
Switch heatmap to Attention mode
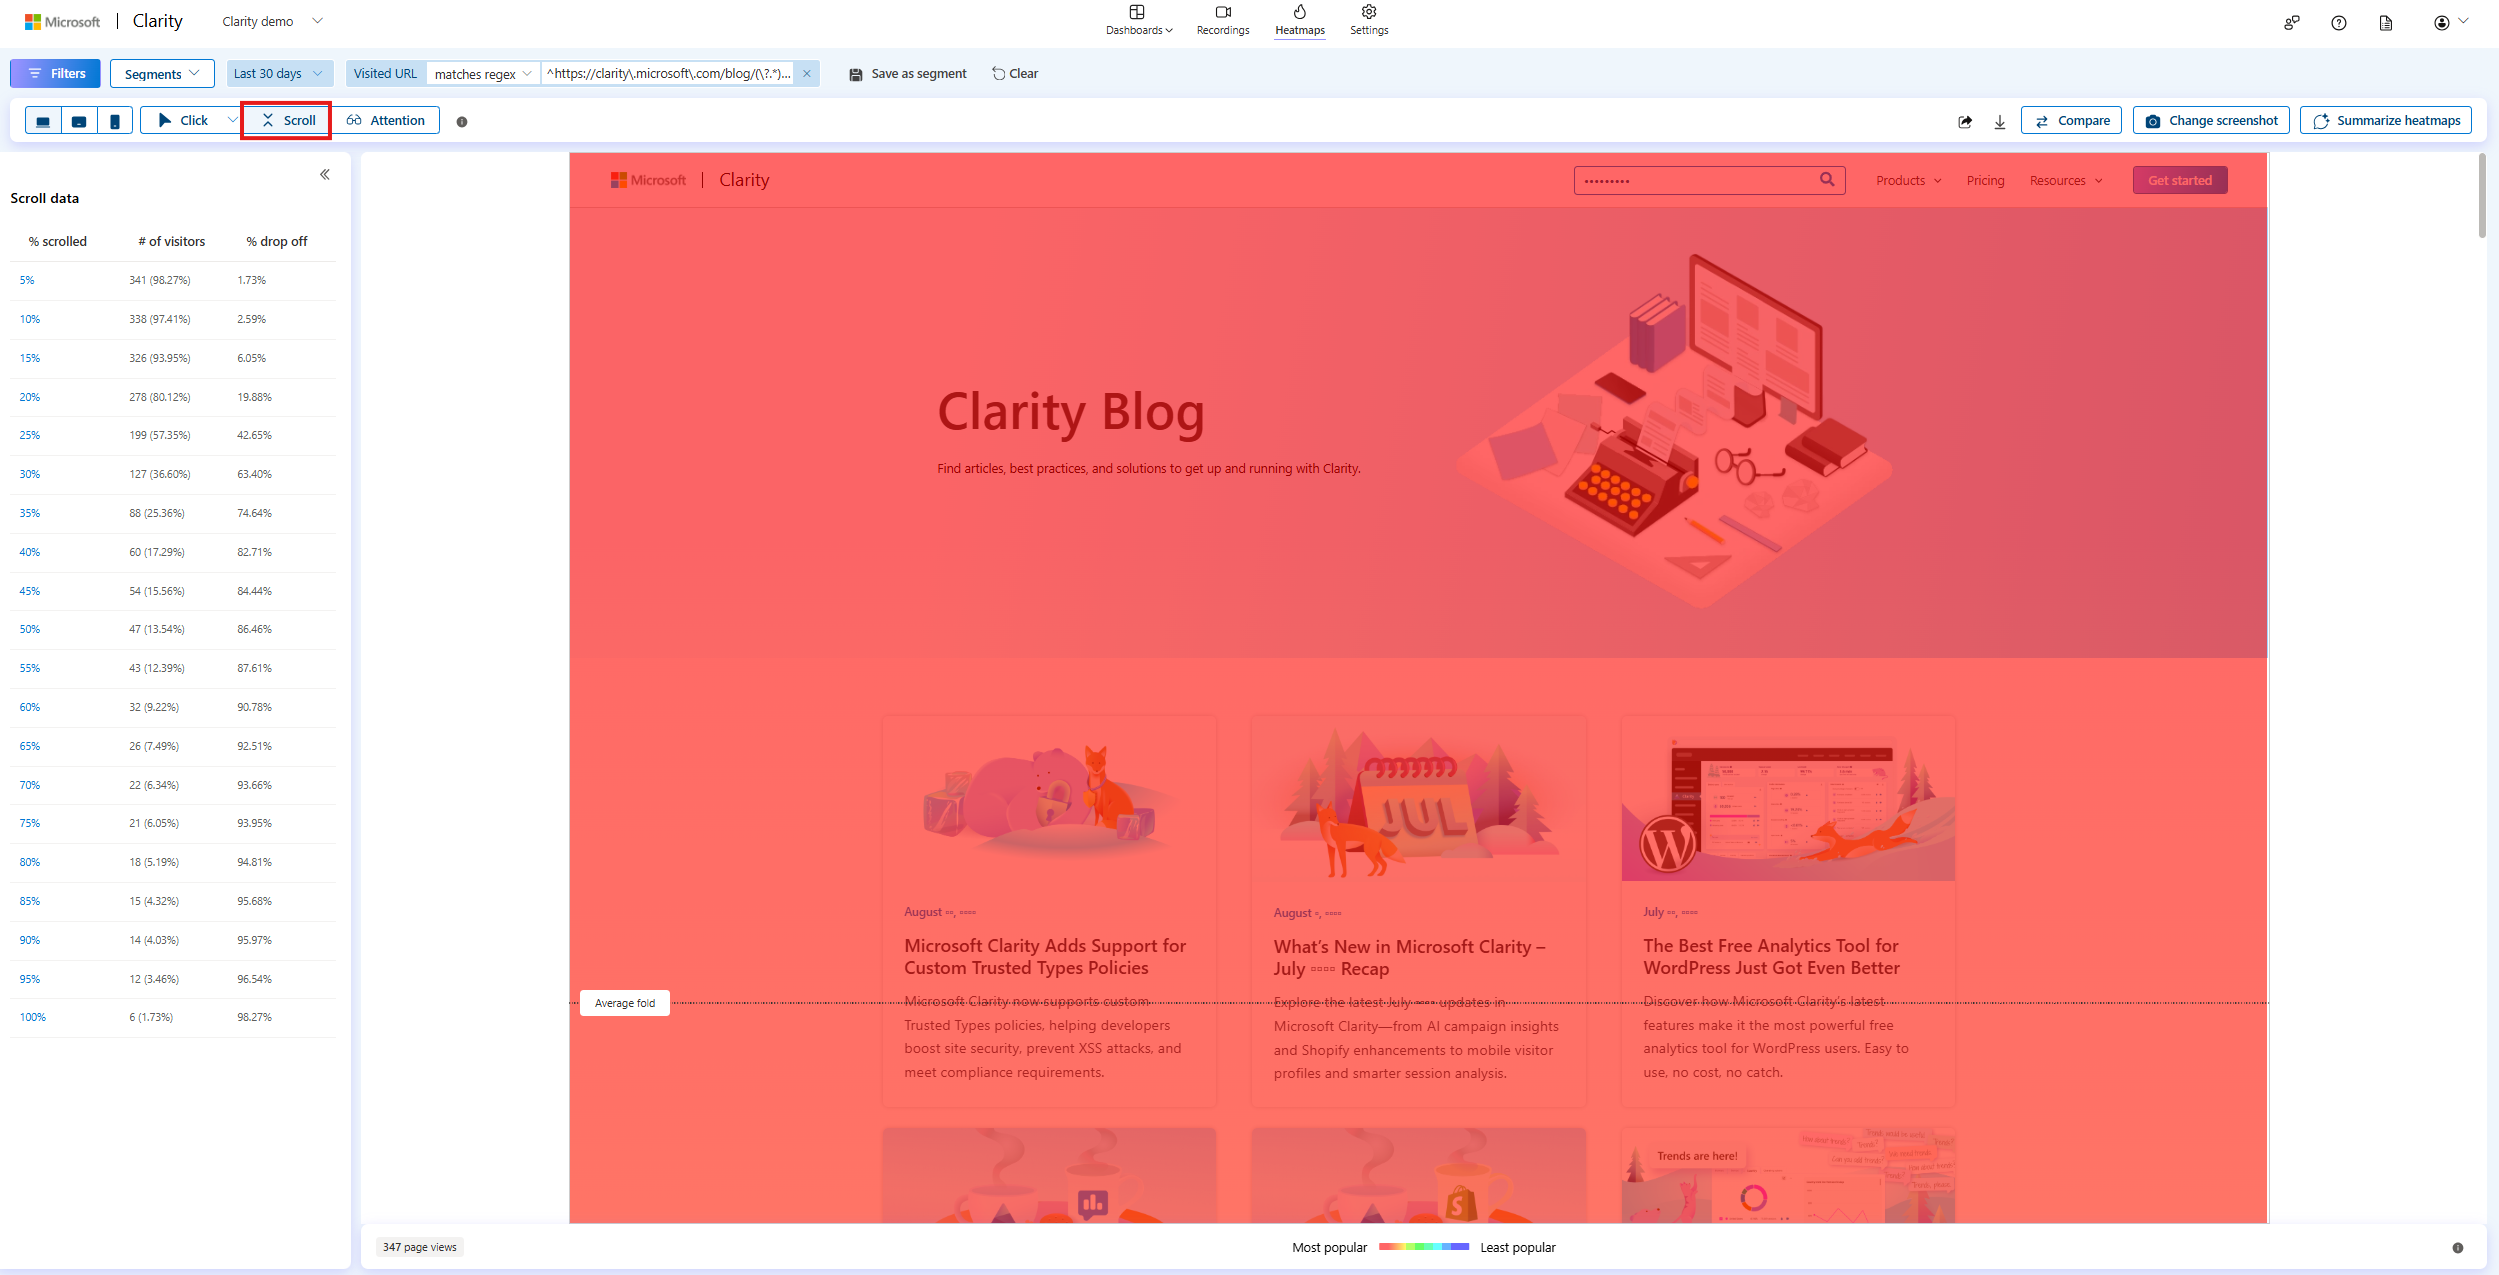tap(386, 120)
